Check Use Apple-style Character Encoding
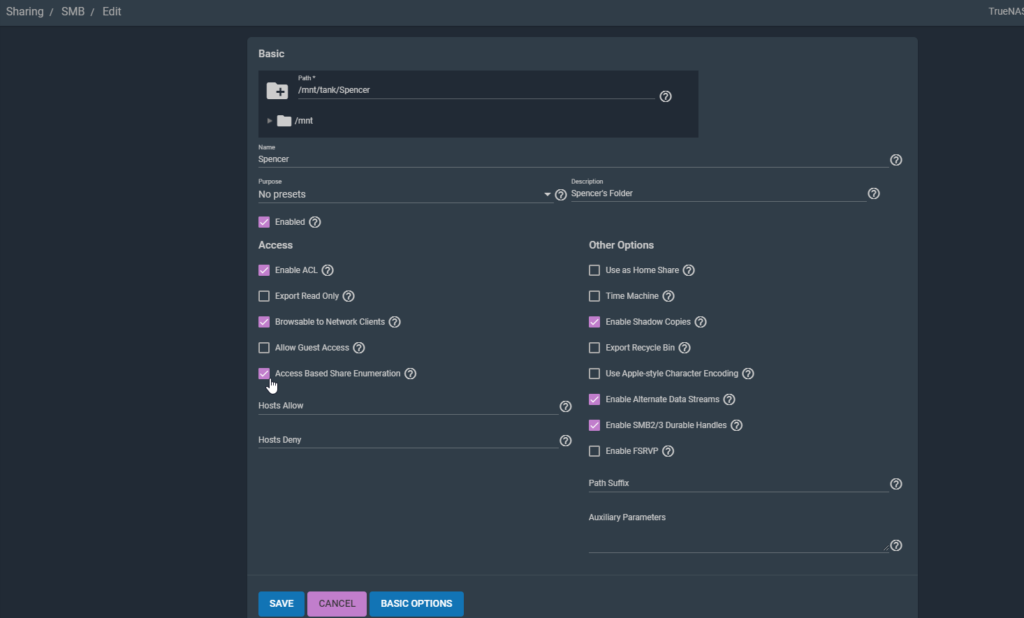 [x=594, y=374]
